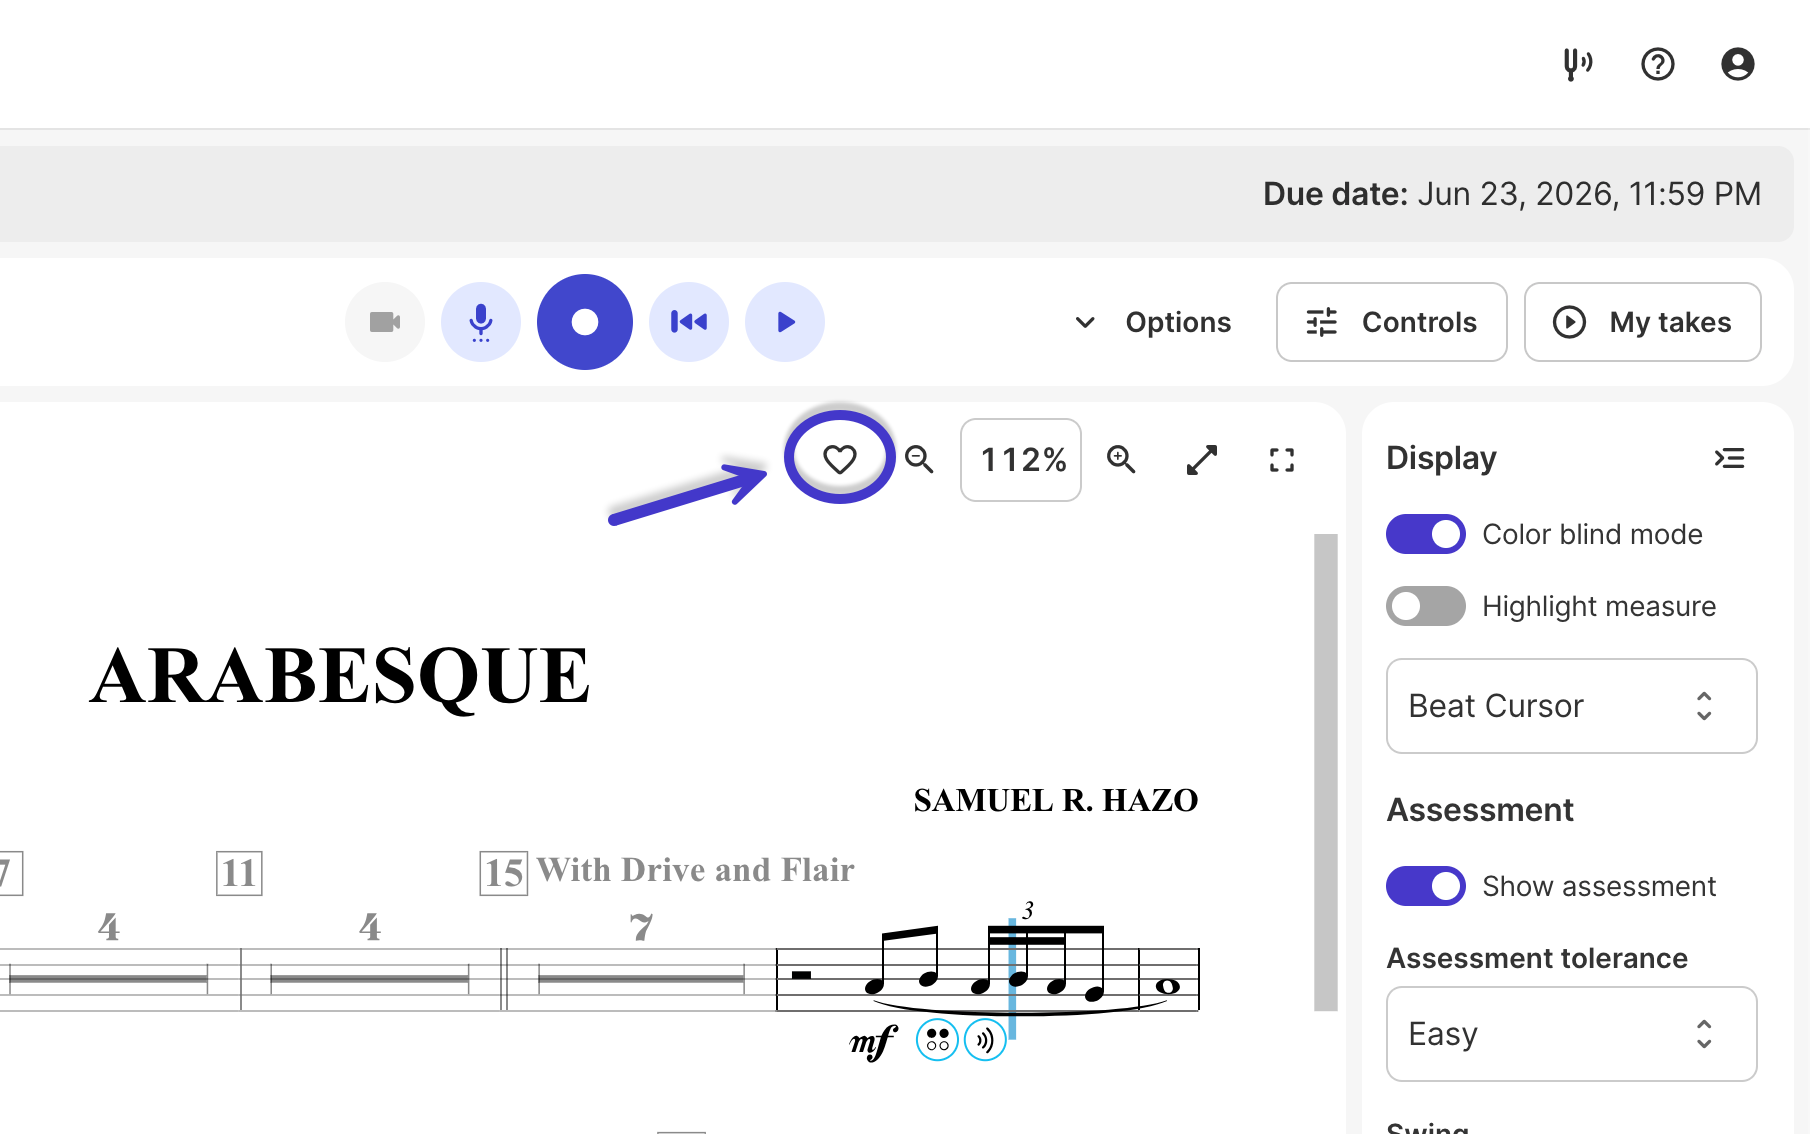Turn off Show assessment toggle

click(x=1426, y=886)
